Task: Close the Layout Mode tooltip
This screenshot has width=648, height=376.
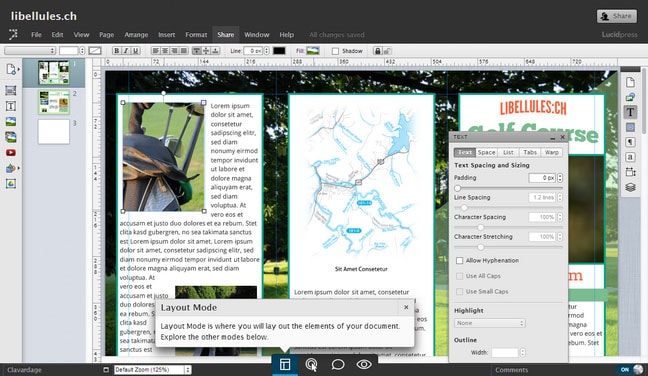Action: [406, 307]
